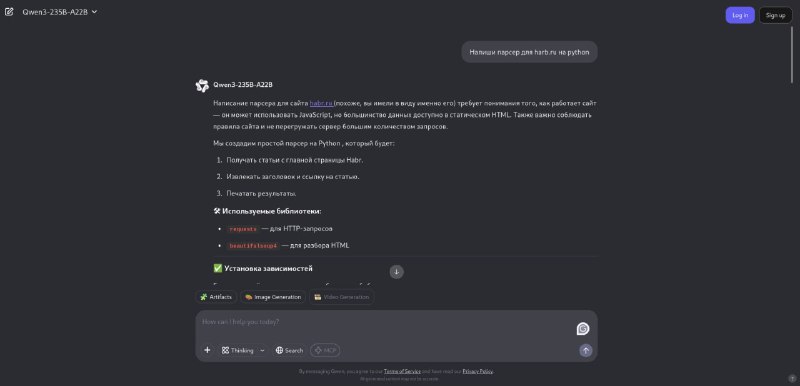Toggle the Thinking mode button
This screenshot has width=800, height=386.
[238, 350]
